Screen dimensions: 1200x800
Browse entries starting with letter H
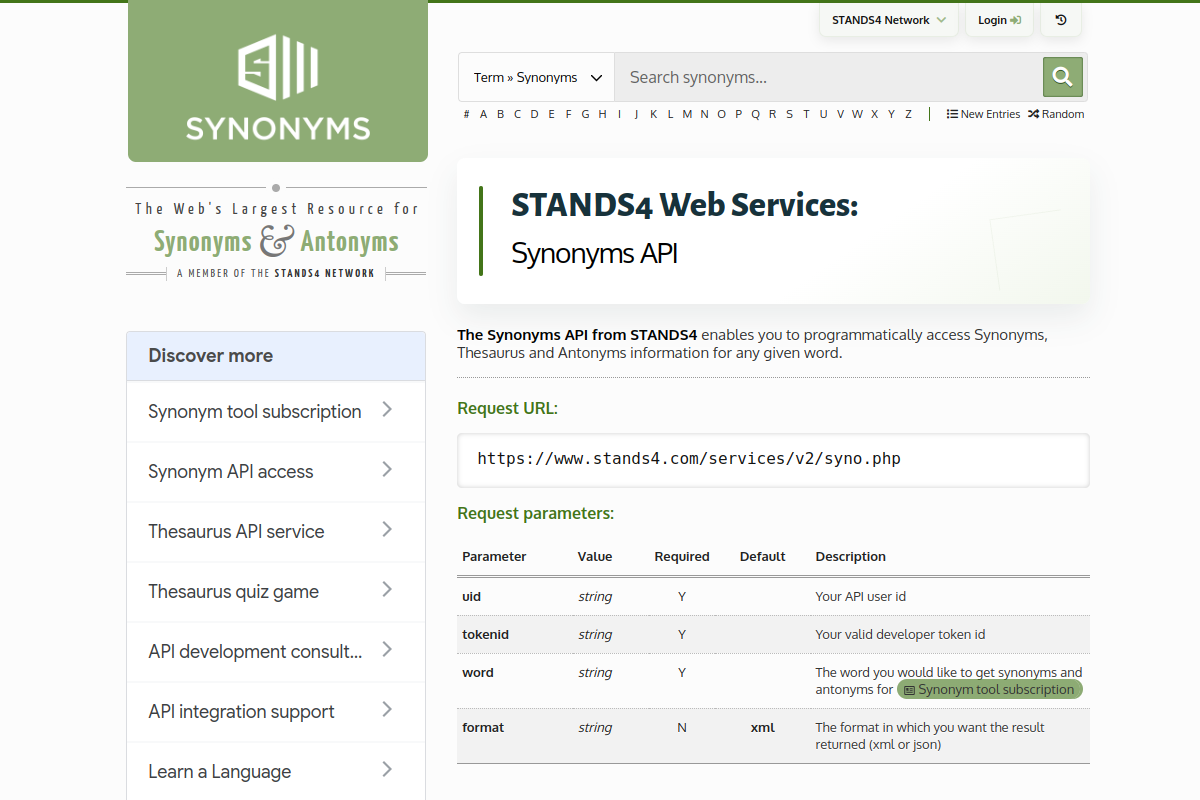coord(602,114)
